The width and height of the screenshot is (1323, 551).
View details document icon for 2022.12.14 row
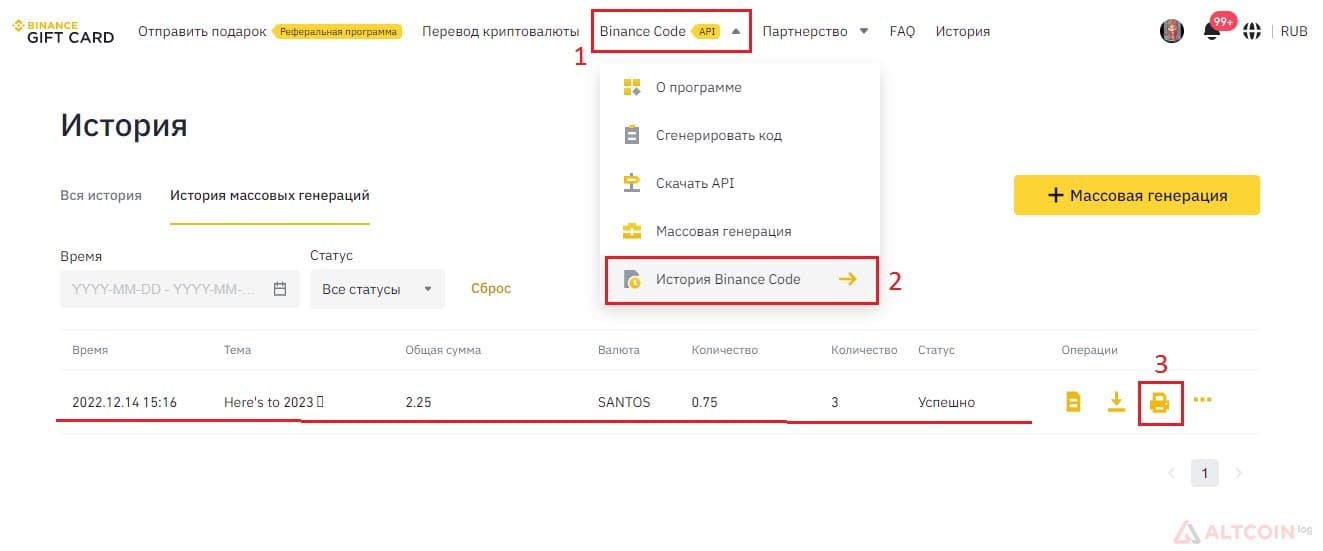click(1073, 402)
